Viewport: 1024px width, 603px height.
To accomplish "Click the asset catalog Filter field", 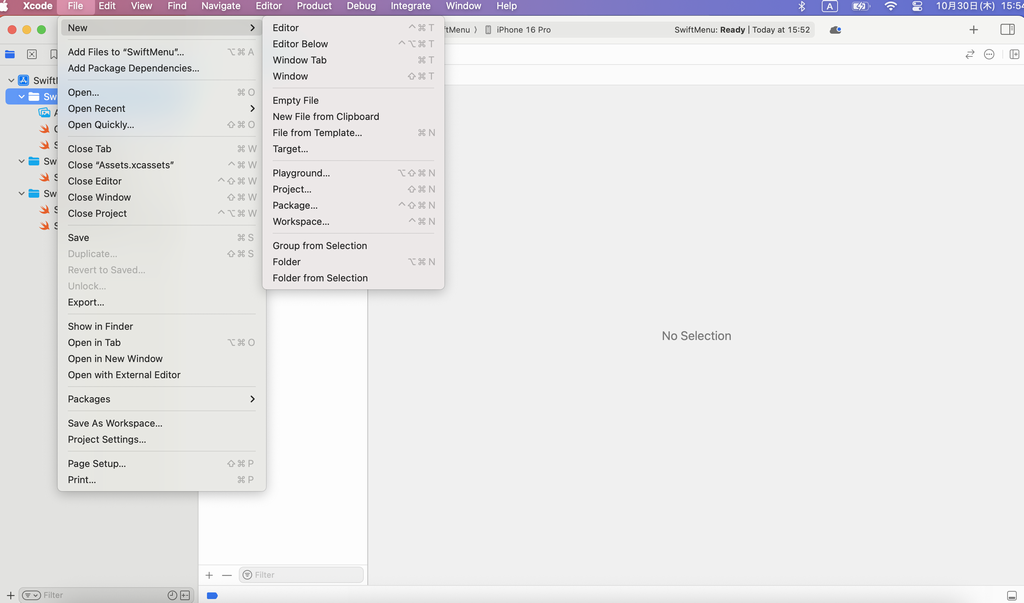I will click(305, 575).
